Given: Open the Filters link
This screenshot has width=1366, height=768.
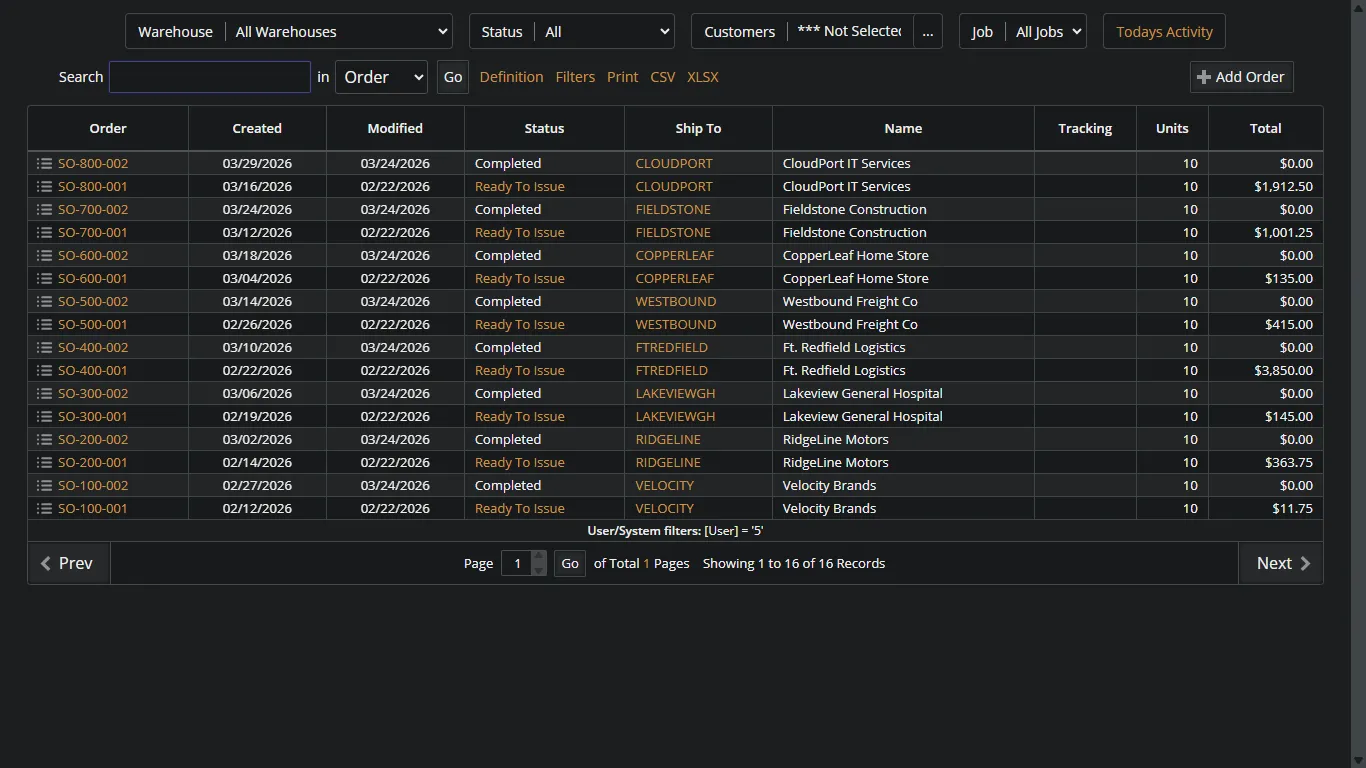Looking at the screenshot, I should [x=575, y=77].
